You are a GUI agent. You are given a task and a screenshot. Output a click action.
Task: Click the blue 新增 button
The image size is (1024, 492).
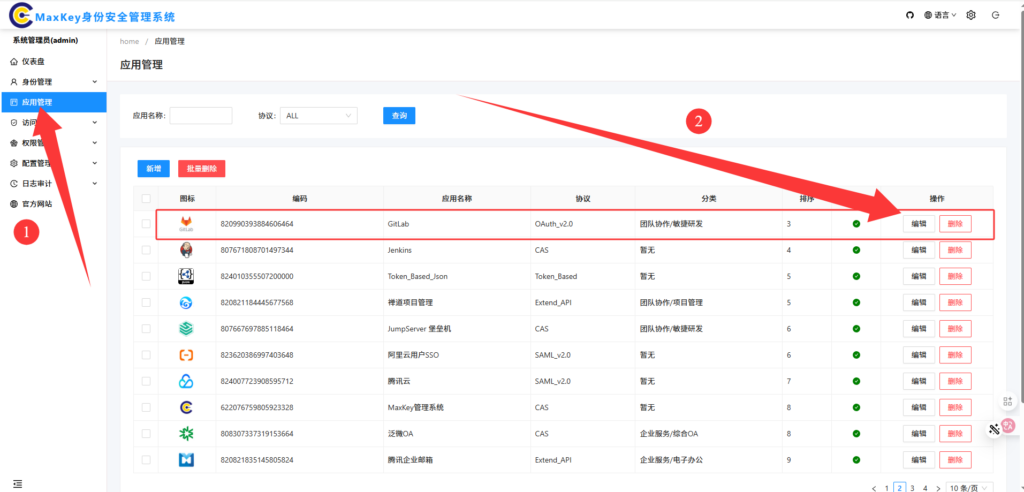[153, 168]
